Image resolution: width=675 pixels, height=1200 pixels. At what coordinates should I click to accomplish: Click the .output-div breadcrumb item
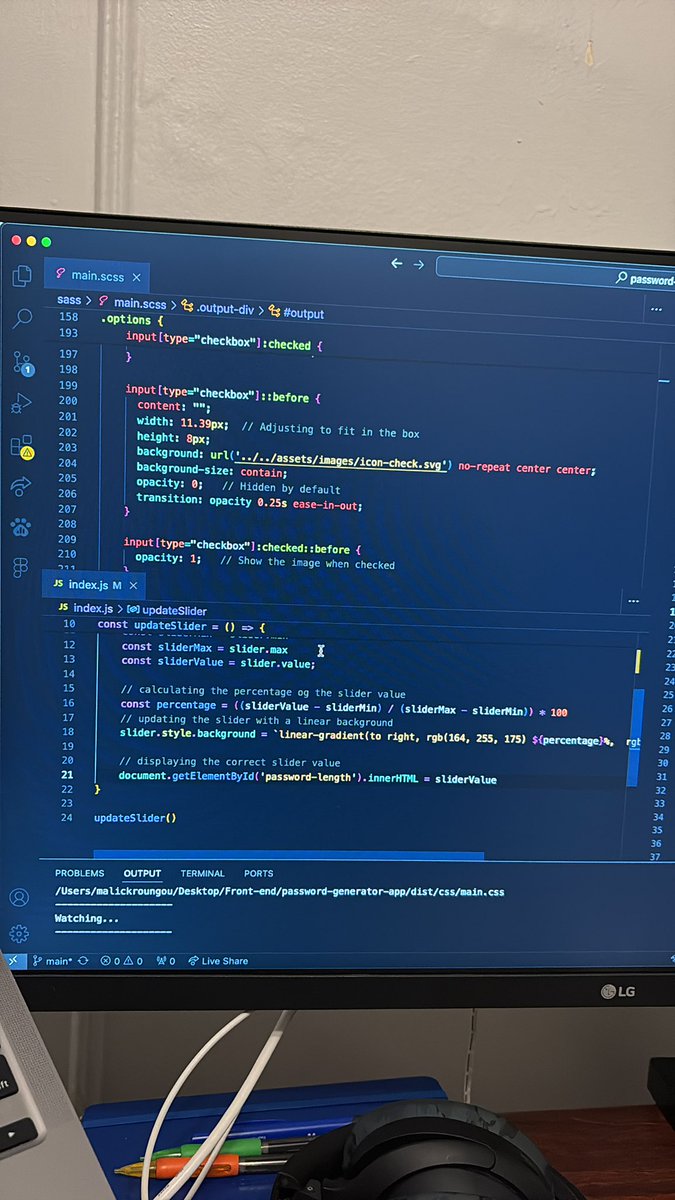pos(218,307)
